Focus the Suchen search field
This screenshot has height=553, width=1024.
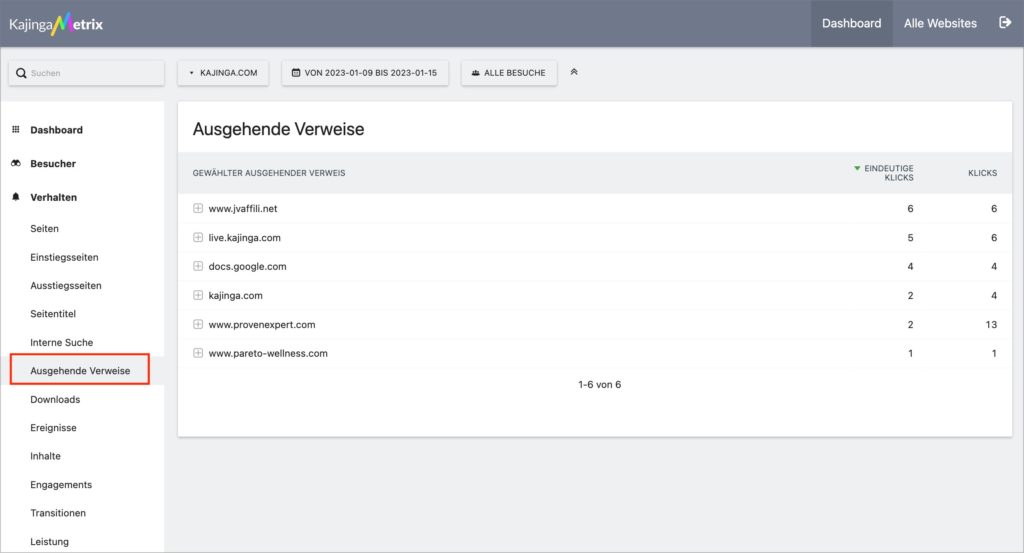[86, 73]
